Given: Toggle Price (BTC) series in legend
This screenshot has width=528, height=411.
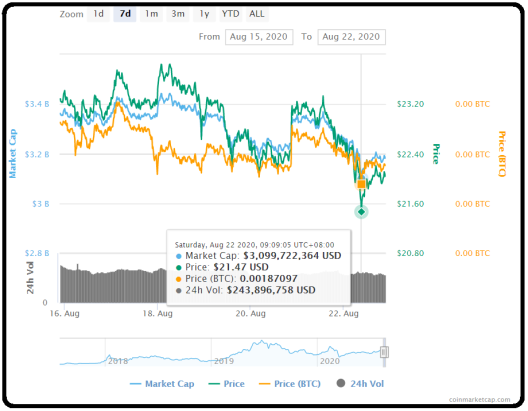Looking at the screenshot, I should pyautogui.click(x=290, y=384).
